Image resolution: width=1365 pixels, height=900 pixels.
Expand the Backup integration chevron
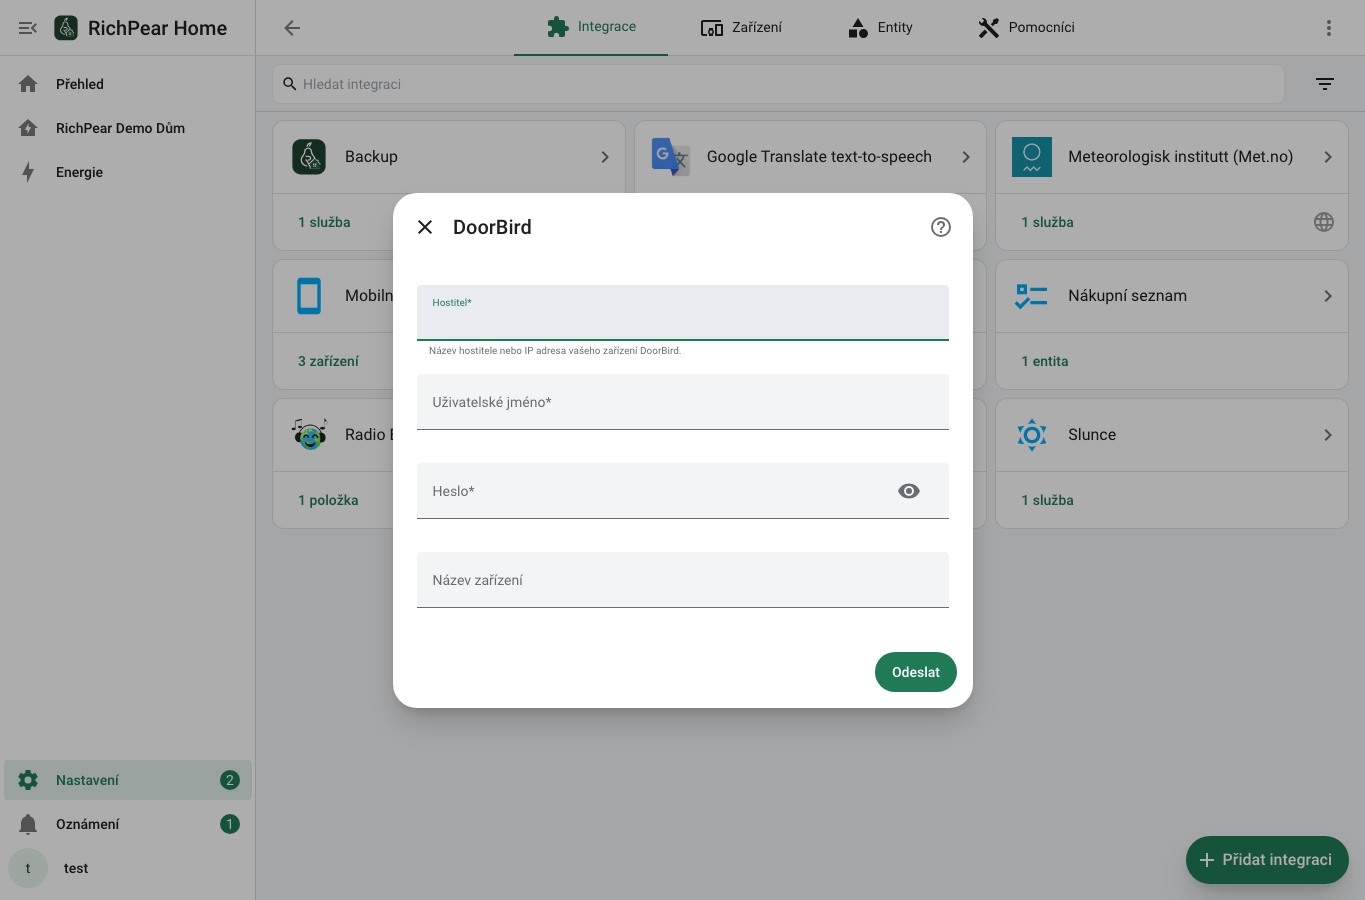(605, 157)
